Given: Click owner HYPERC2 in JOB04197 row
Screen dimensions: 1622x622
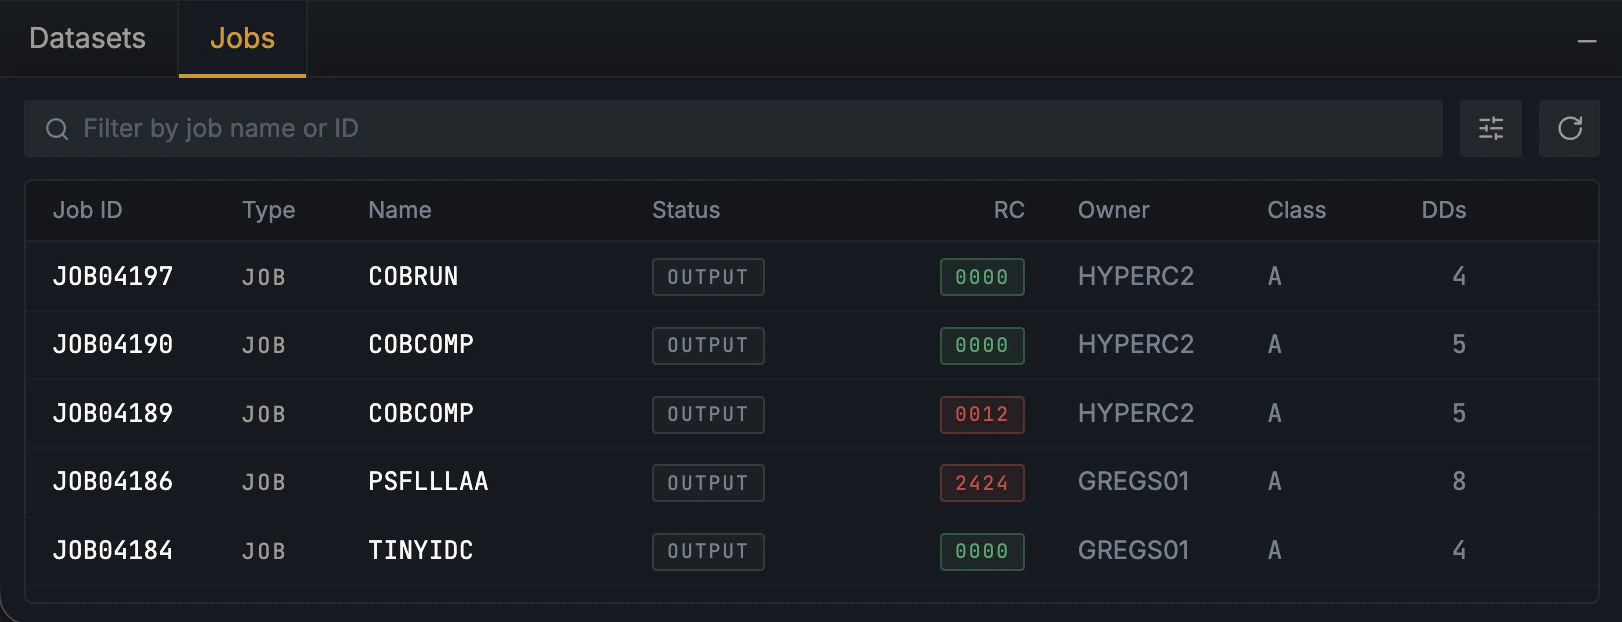Looking at the screenshot, I should pos(1136,277).
